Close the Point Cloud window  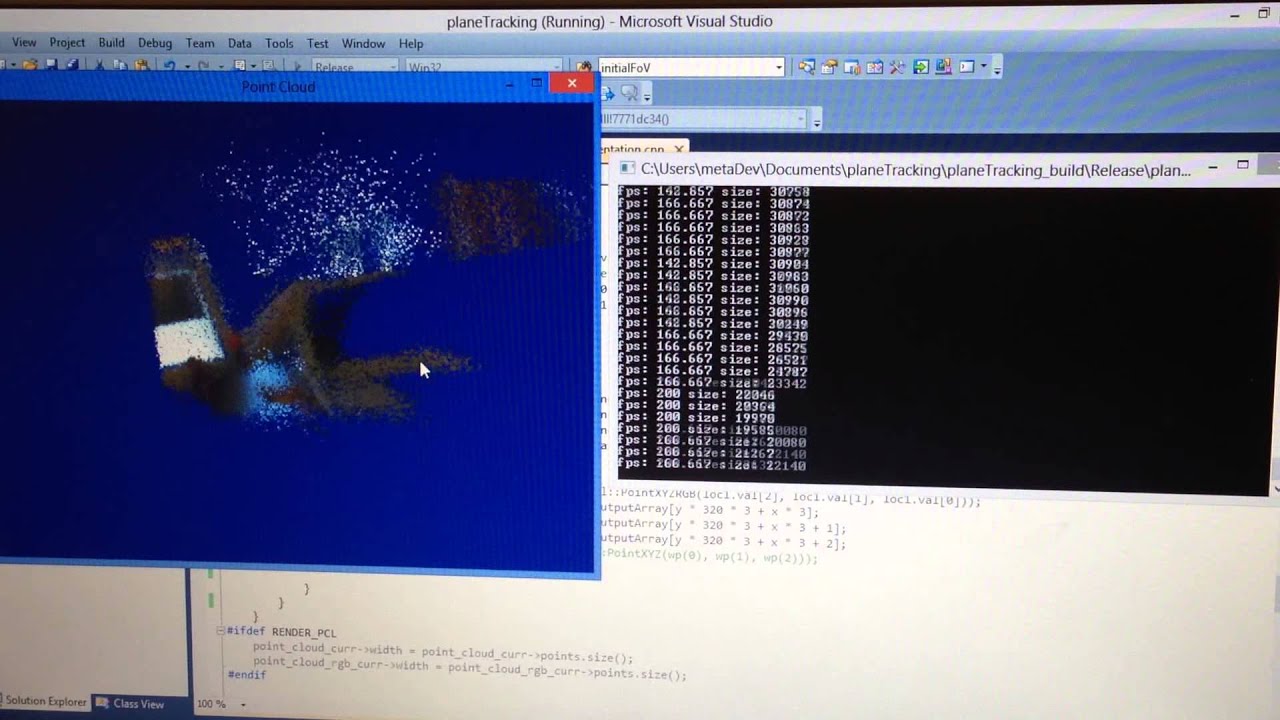pyautogui.click(x=571, y=83)
